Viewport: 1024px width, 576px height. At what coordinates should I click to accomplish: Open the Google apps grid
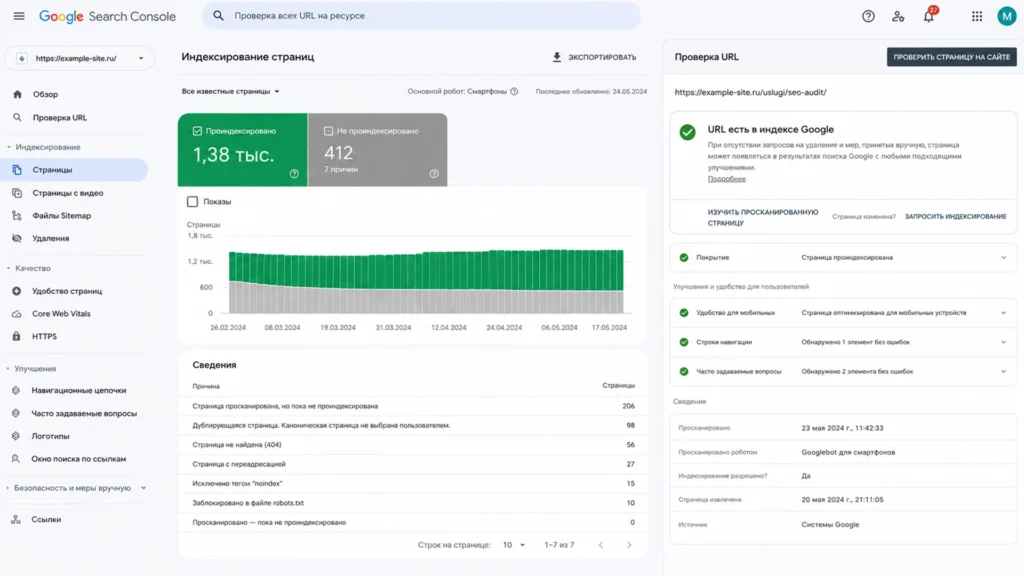point(977,16)
